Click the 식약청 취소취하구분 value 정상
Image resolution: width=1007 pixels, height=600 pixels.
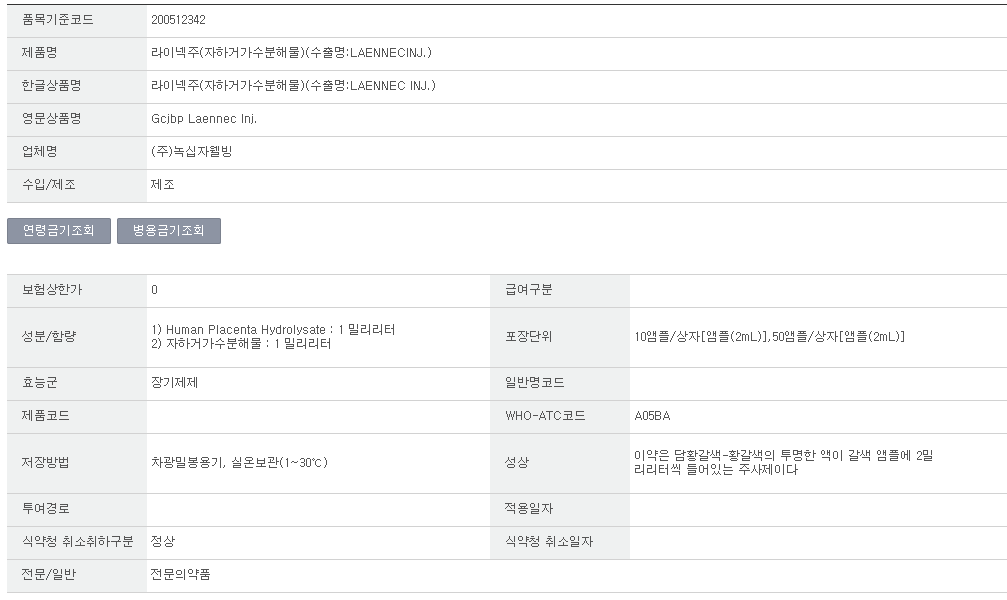tap(162, 542)
